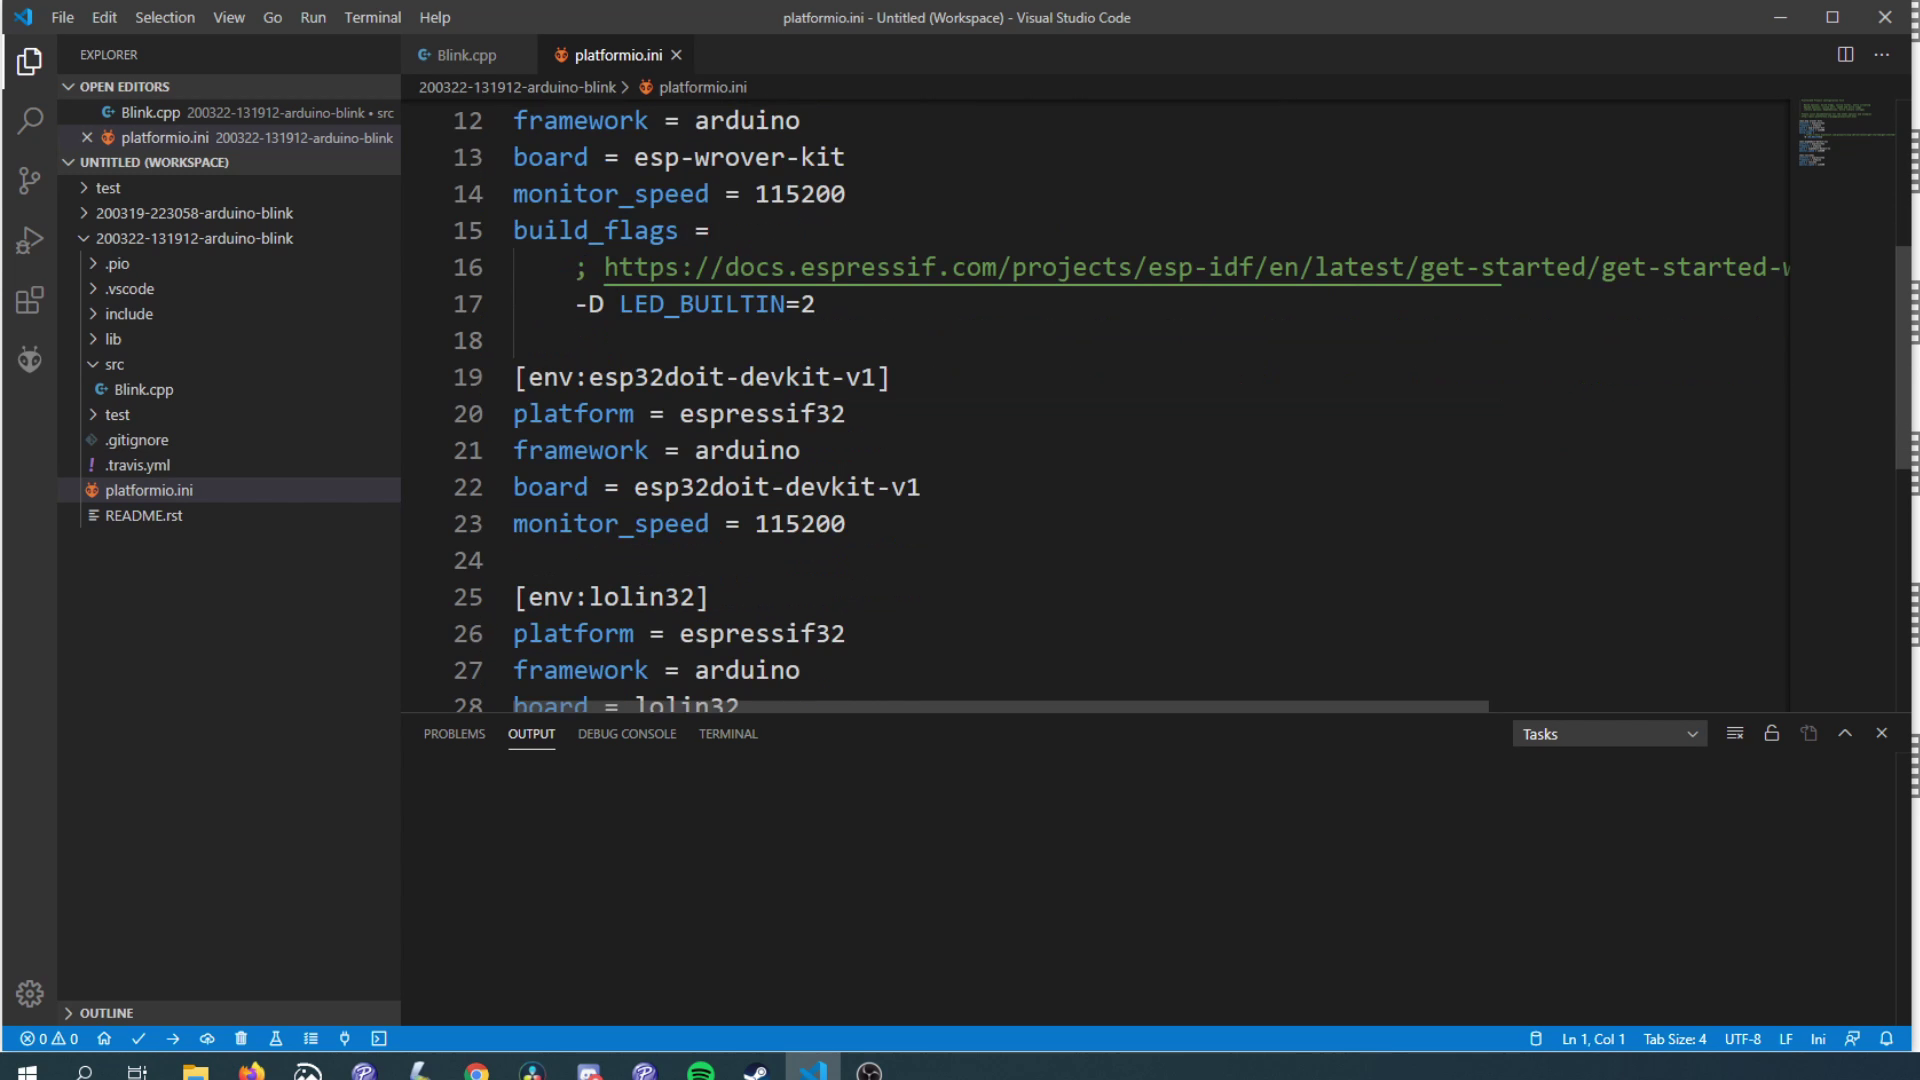Image resolution: width=1920 pixels, height=1080 pixels.
Task: Open editor More Actions ellipsis
Action: pos(1881,55)
